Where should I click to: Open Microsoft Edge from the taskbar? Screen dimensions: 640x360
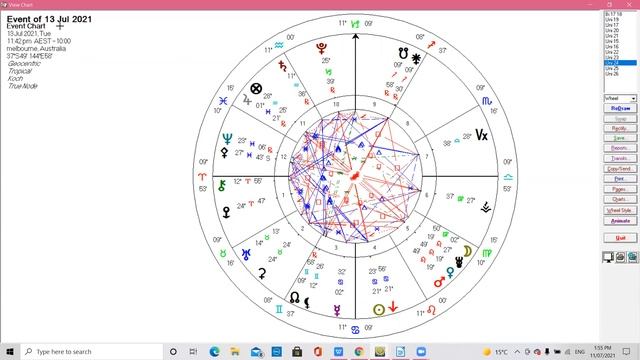[x=215, y=351]
